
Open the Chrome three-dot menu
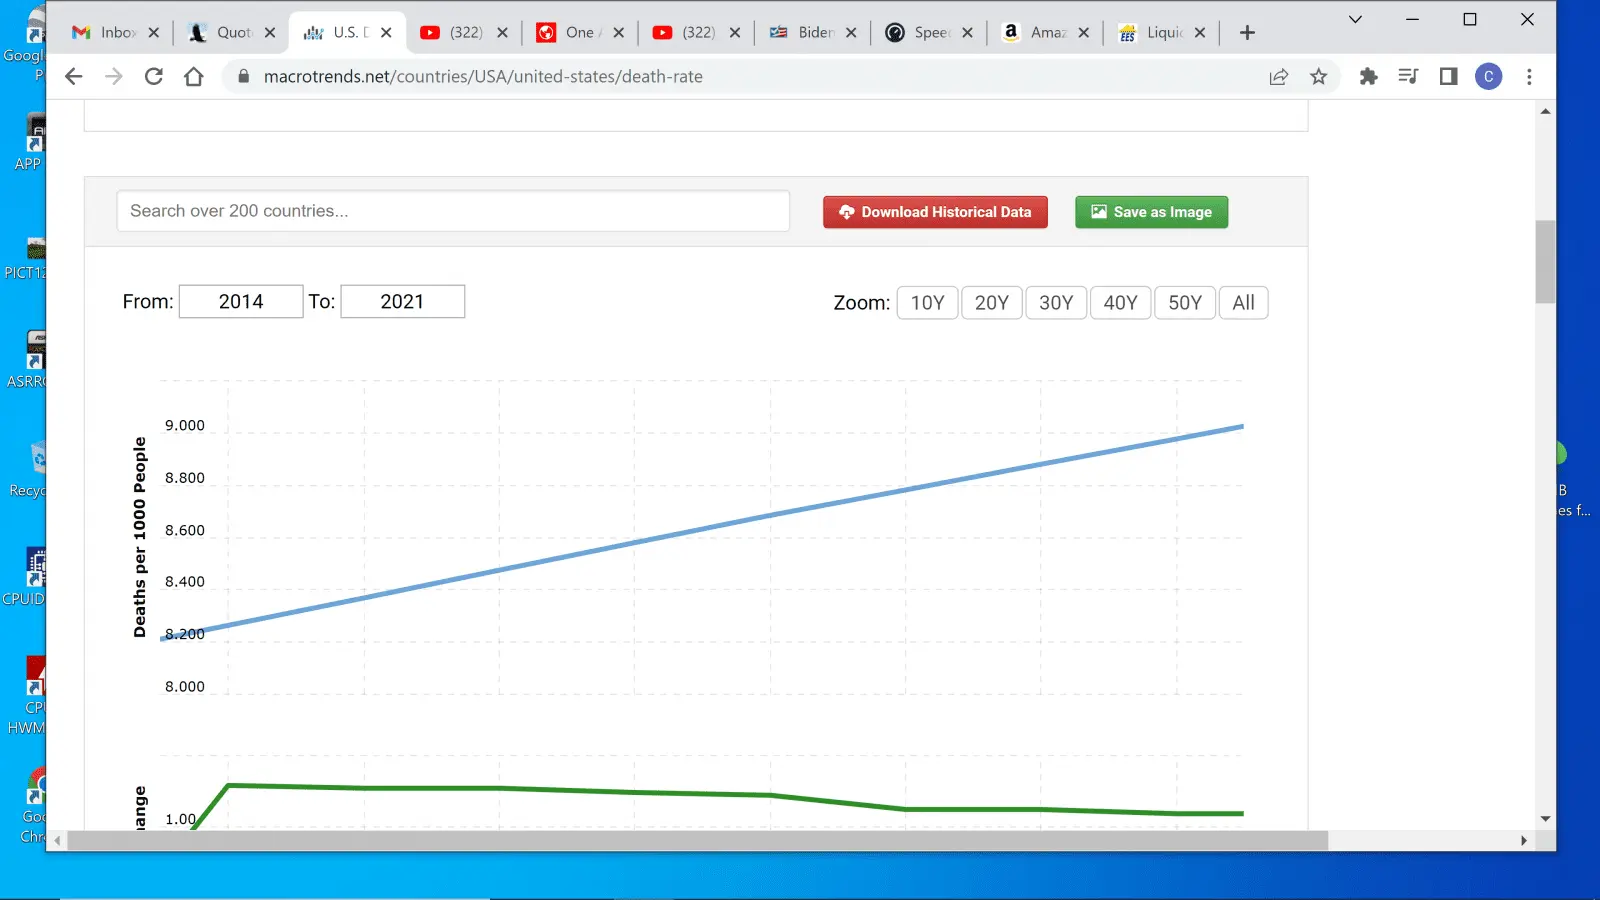tap(1529, 77)
